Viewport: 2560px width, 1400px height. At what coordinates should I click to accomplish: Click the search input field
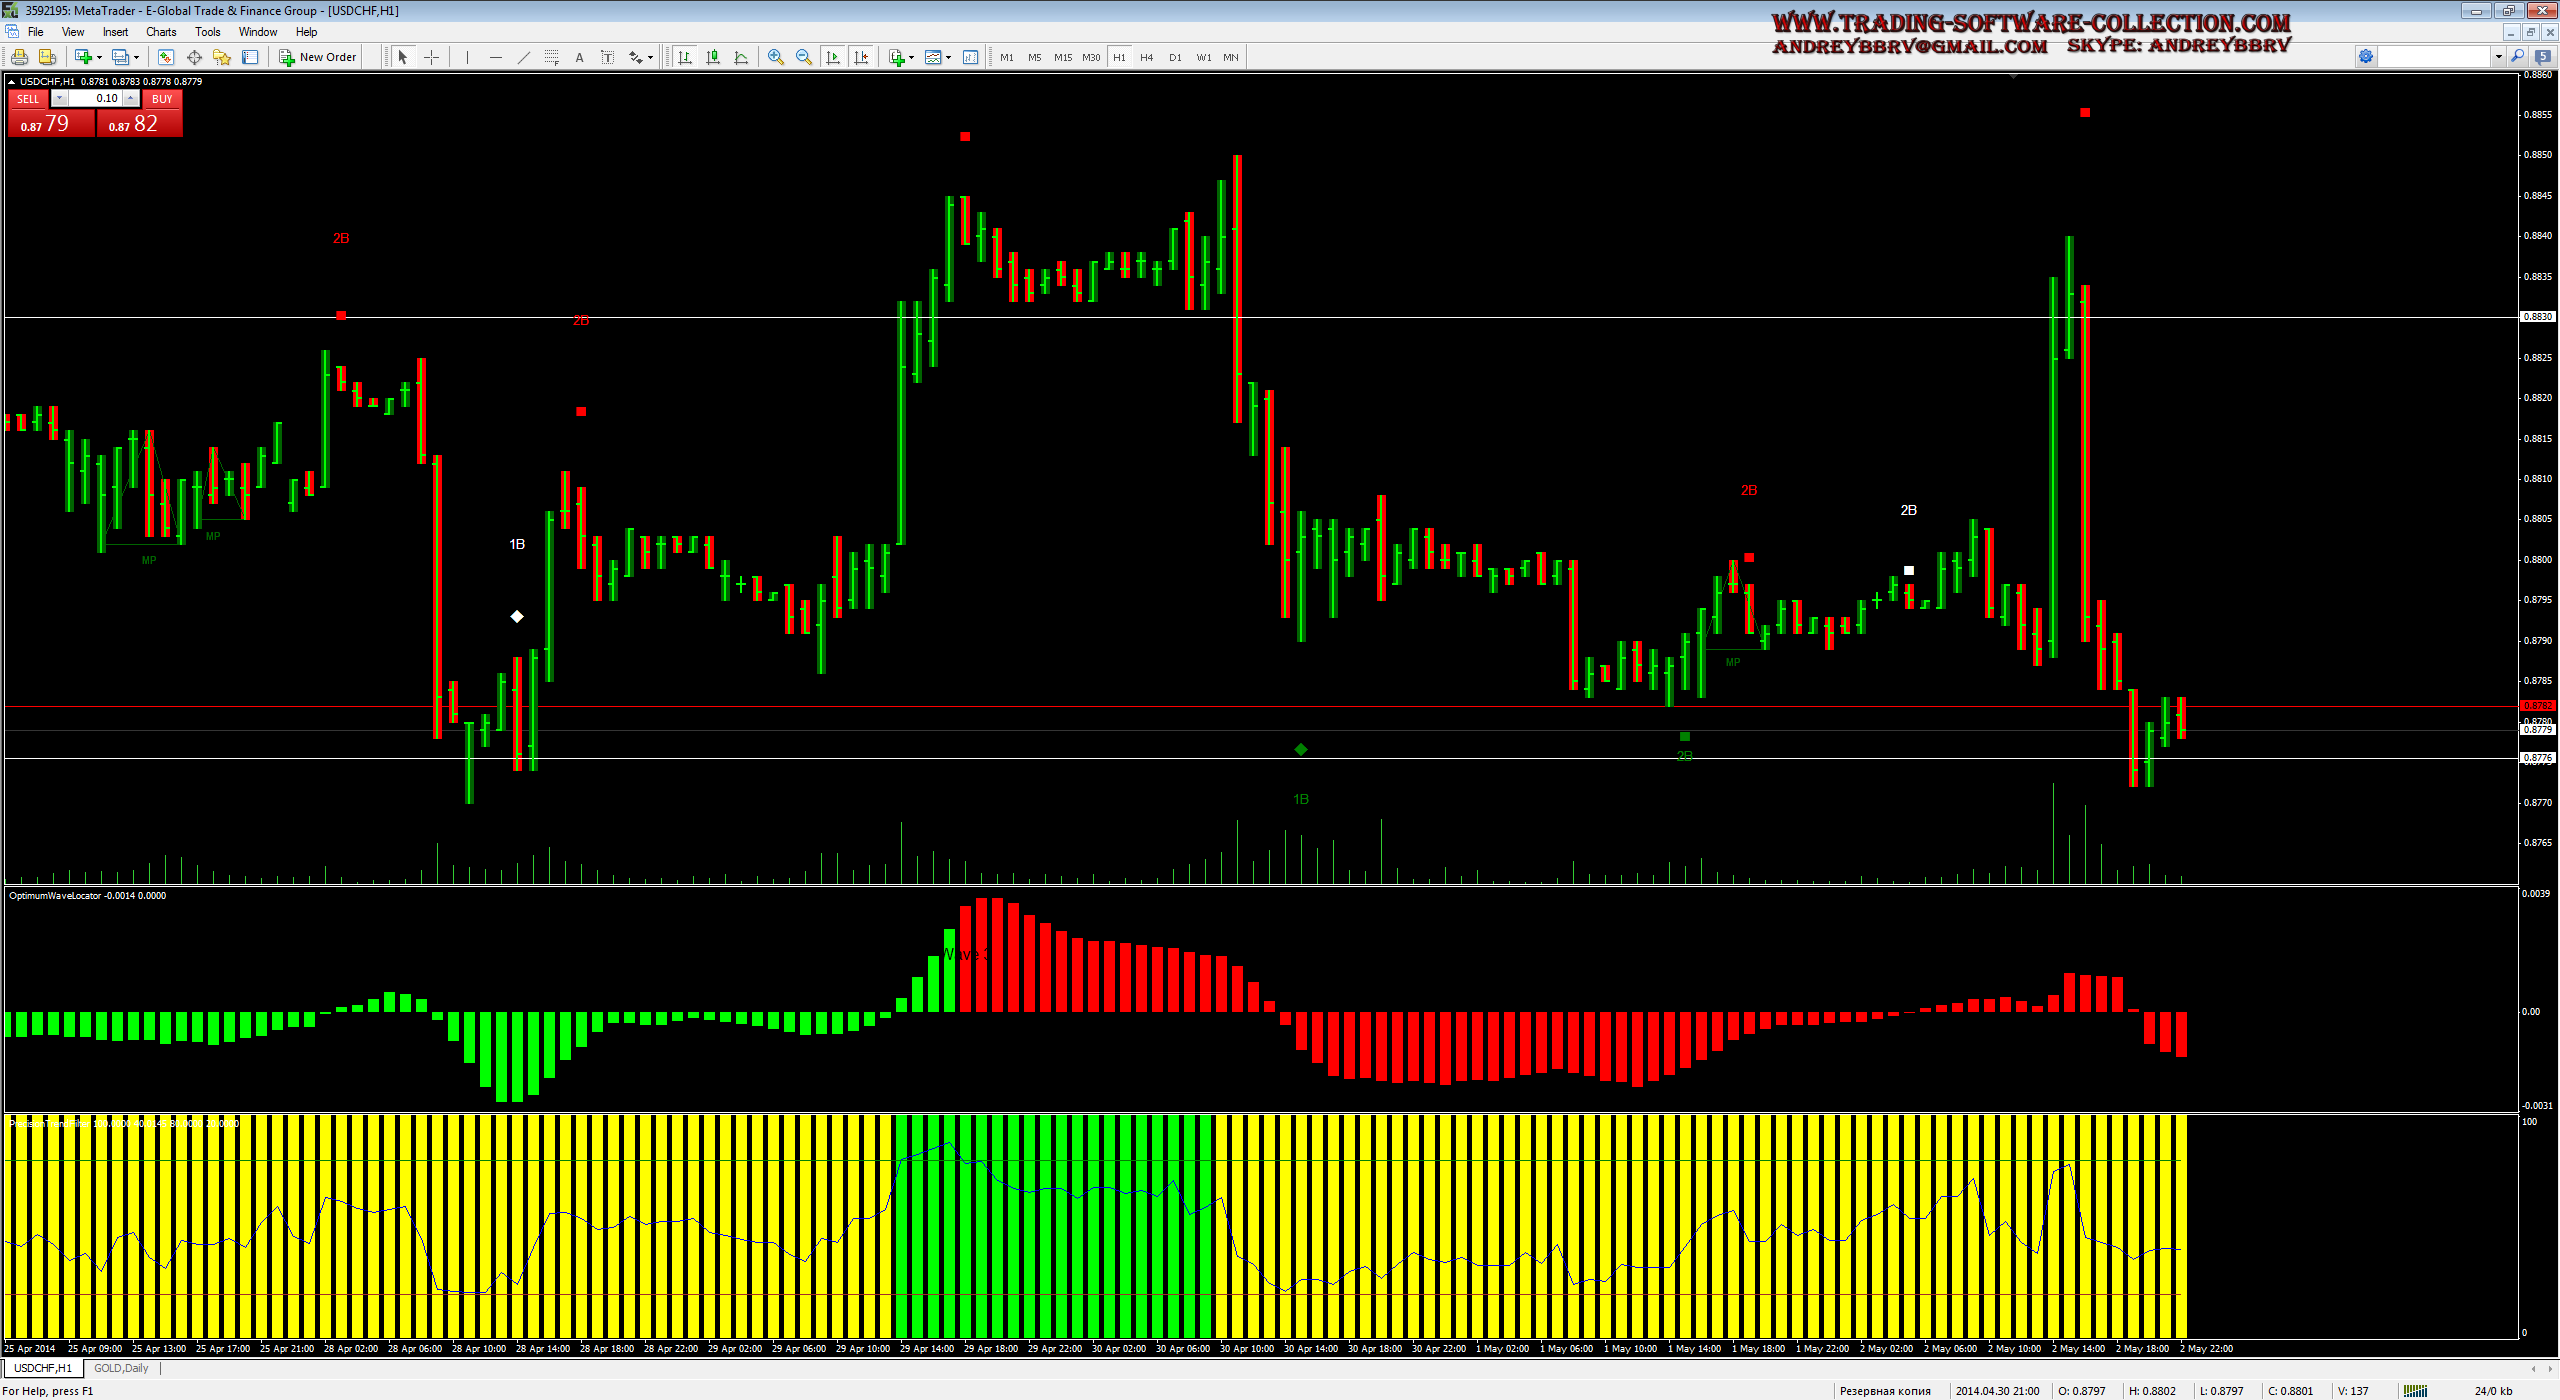tap(2432, 57)
